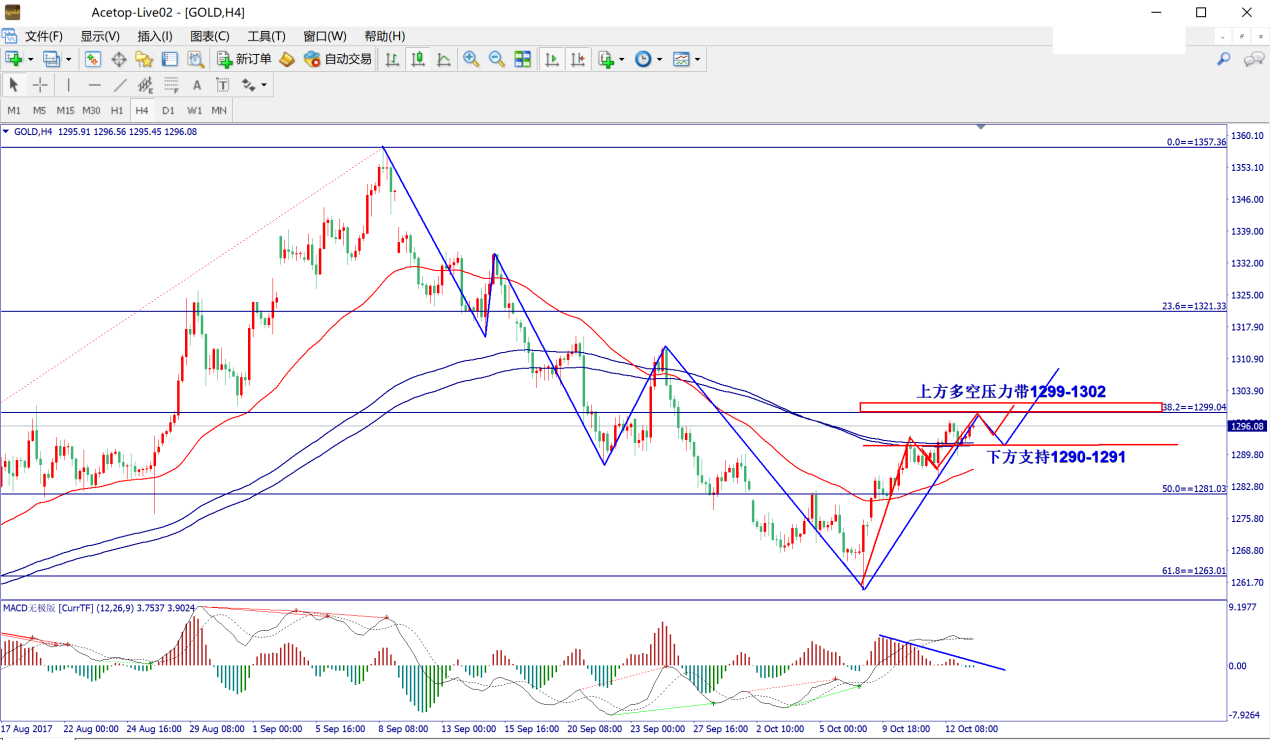
Task: Open the 插入(I) menu
Action: (155, 36)
